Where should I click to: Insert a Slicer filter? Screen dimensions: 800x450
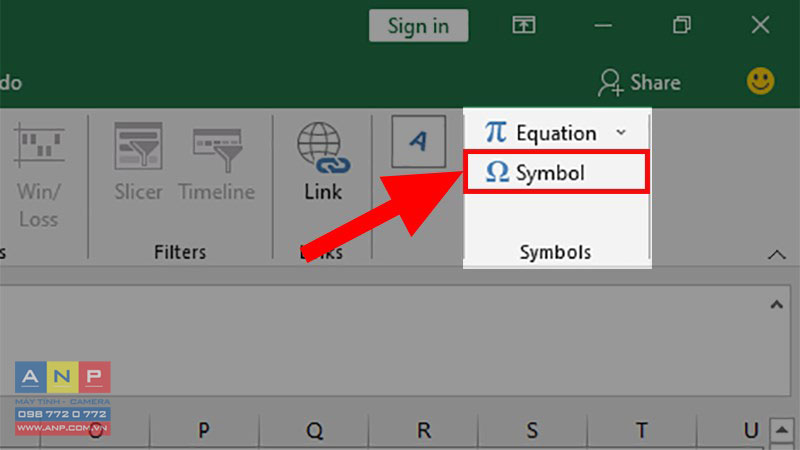[138, 162]
